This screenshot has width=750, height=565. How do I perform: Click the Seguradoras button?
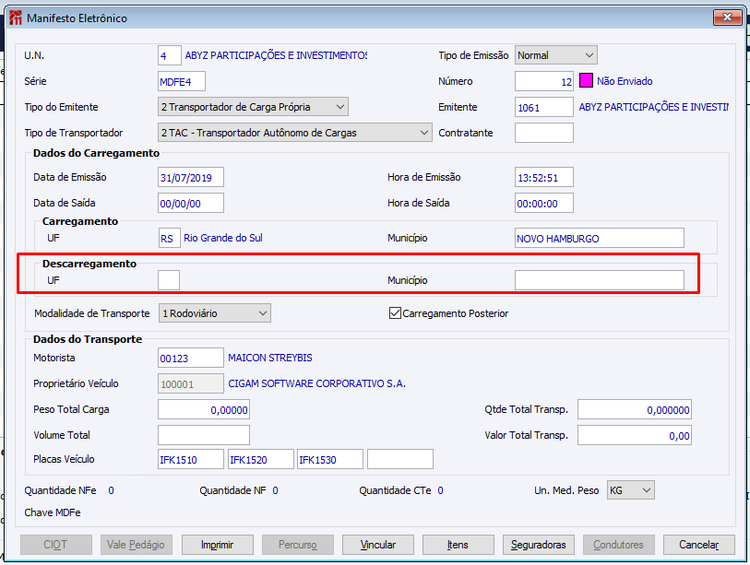point(538,545)
